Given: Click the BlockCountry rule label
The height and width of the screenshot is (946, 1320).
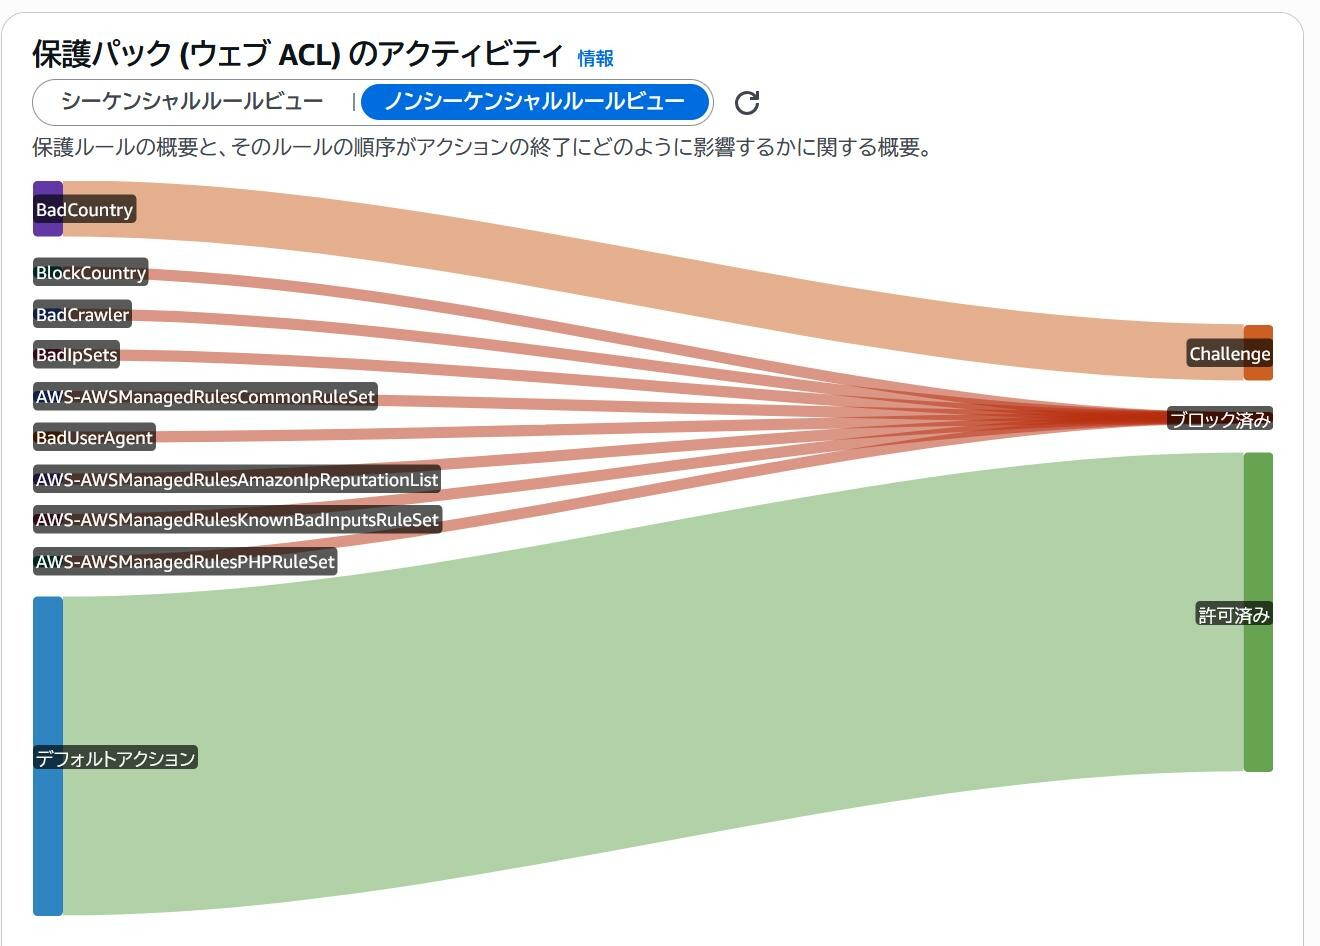Looking at the screenshot, I should point(91,273).
